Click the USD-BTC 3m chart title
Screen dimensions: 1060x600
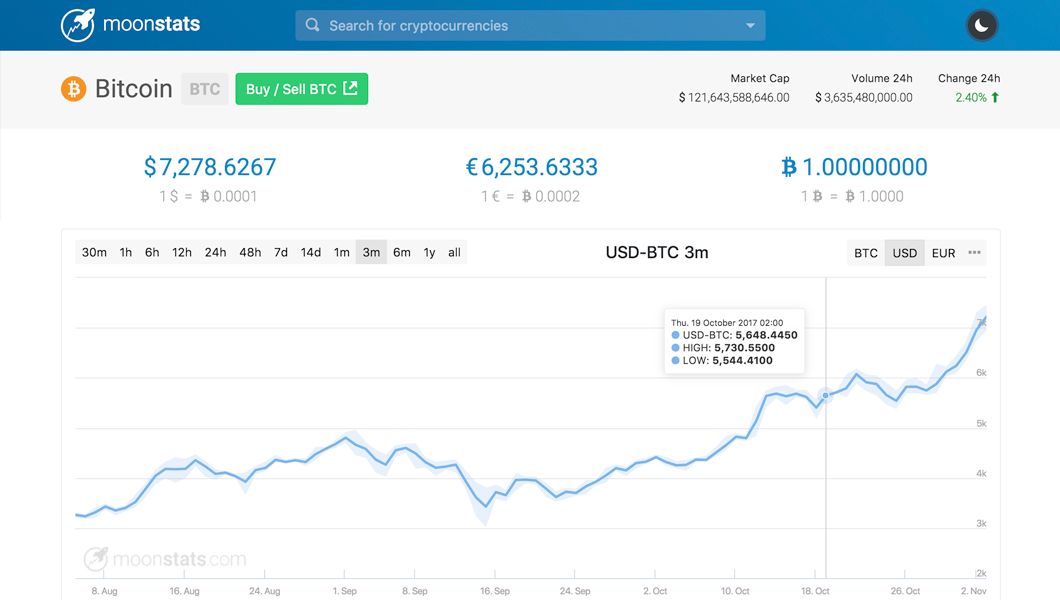(x=657, y=252)
